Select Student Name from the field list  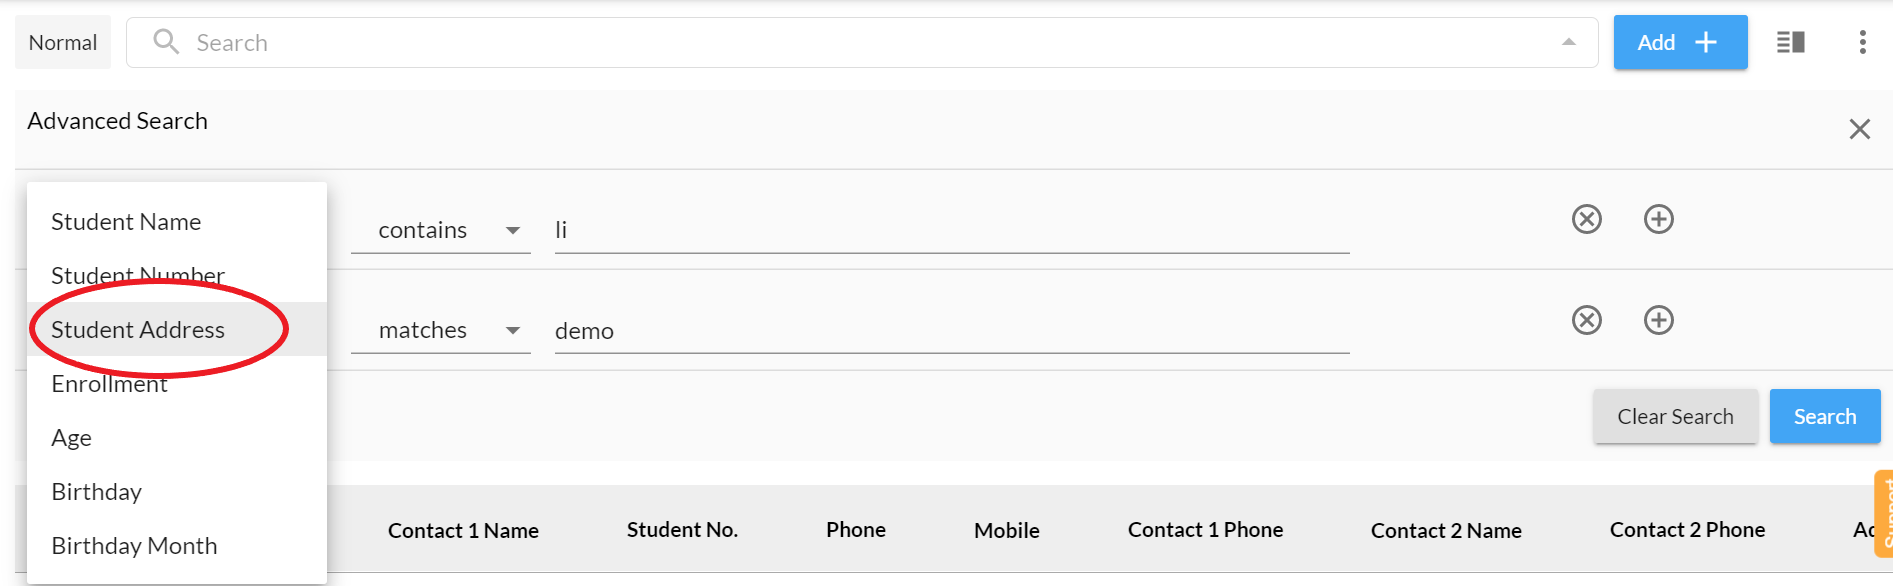coord(126,222)
